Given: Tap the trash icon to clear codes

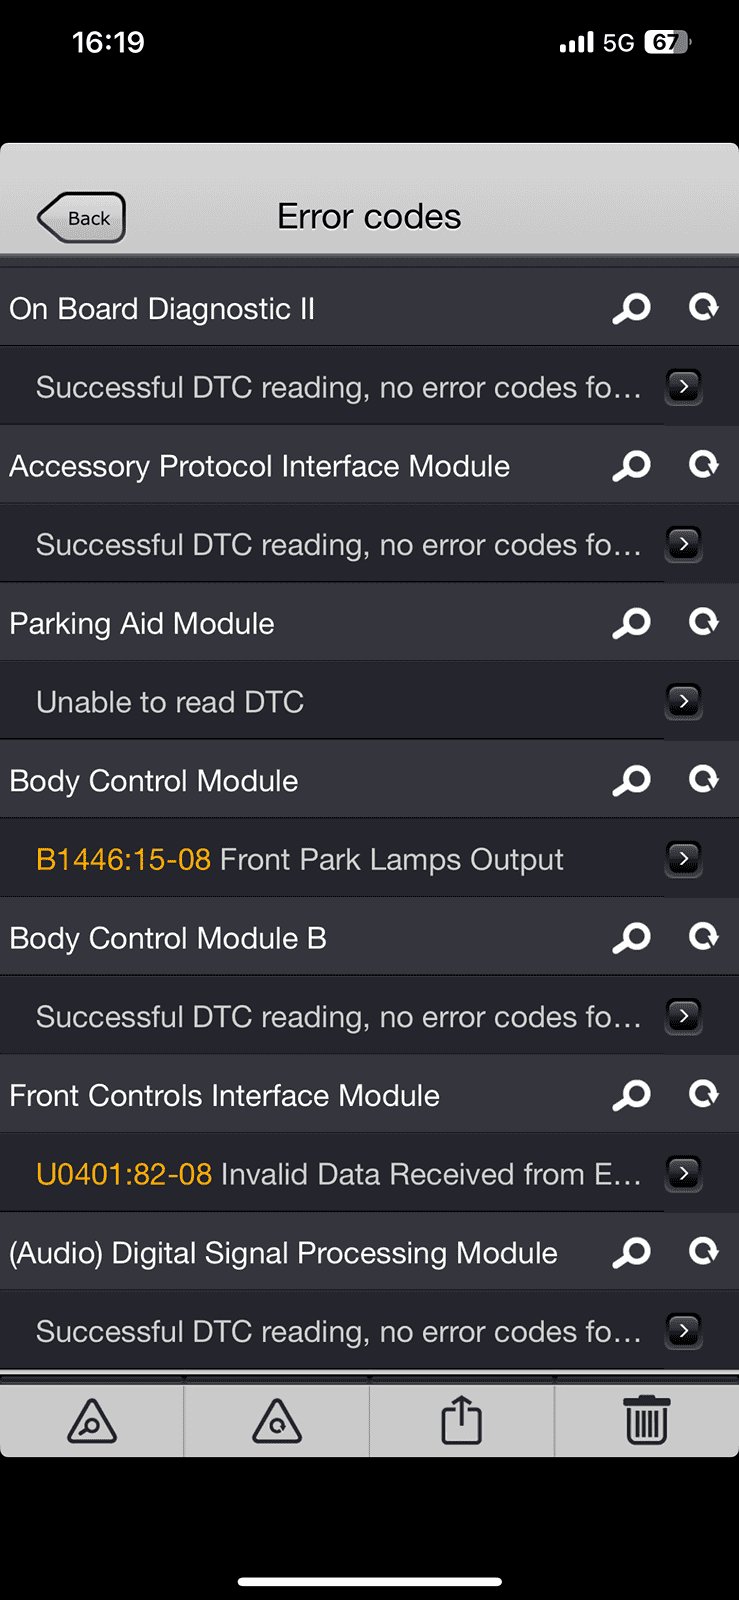Looking at the screenshot, I should point(647,1420).
